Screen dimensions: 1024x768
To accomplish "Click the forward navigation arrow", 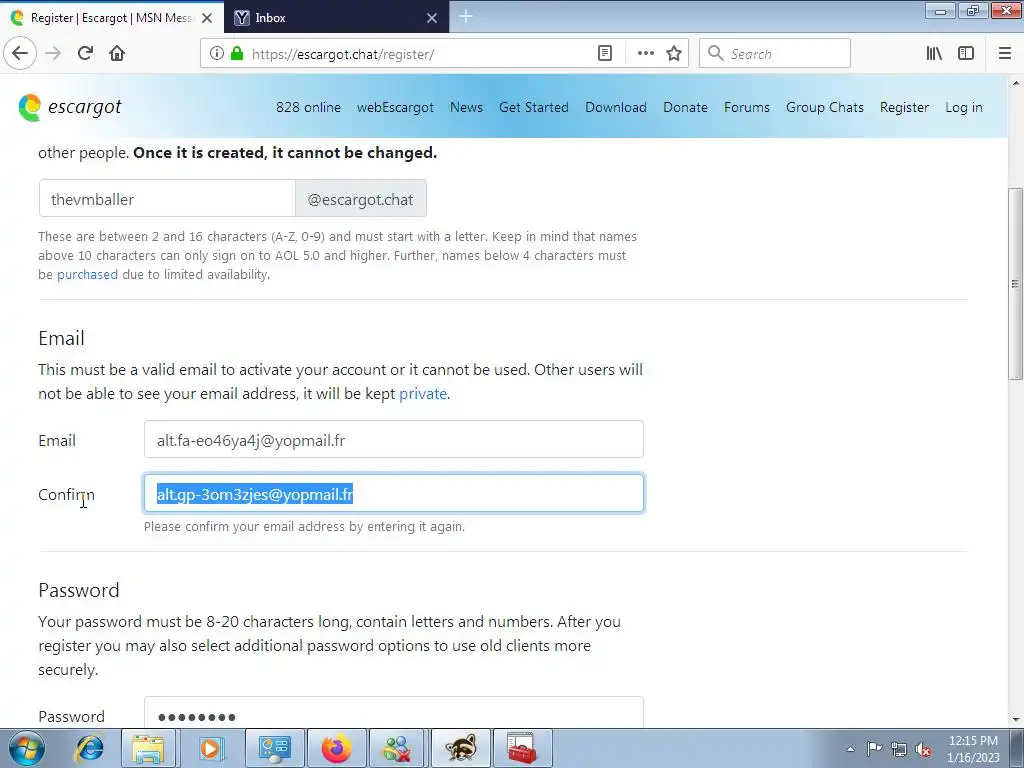I will pos(53,53).
